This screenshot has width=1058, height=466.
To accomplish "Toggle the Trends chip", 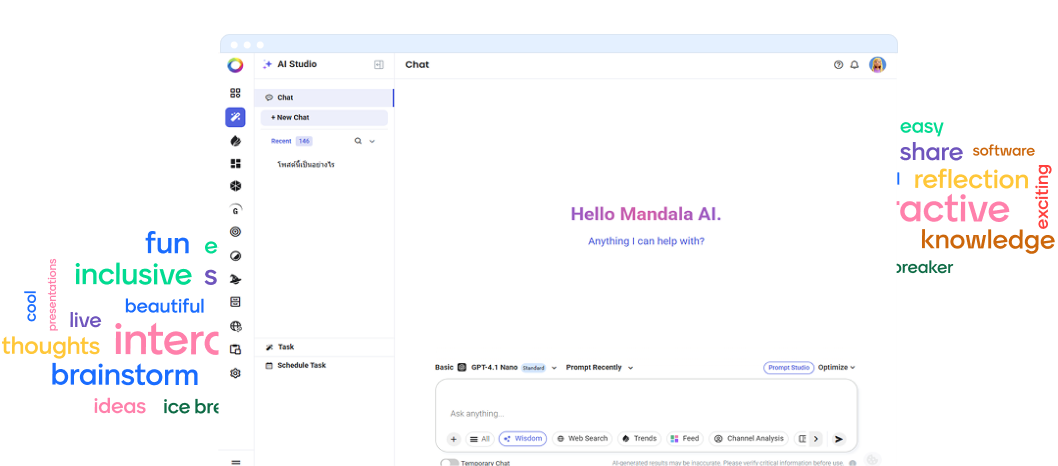I will point(639,439).
